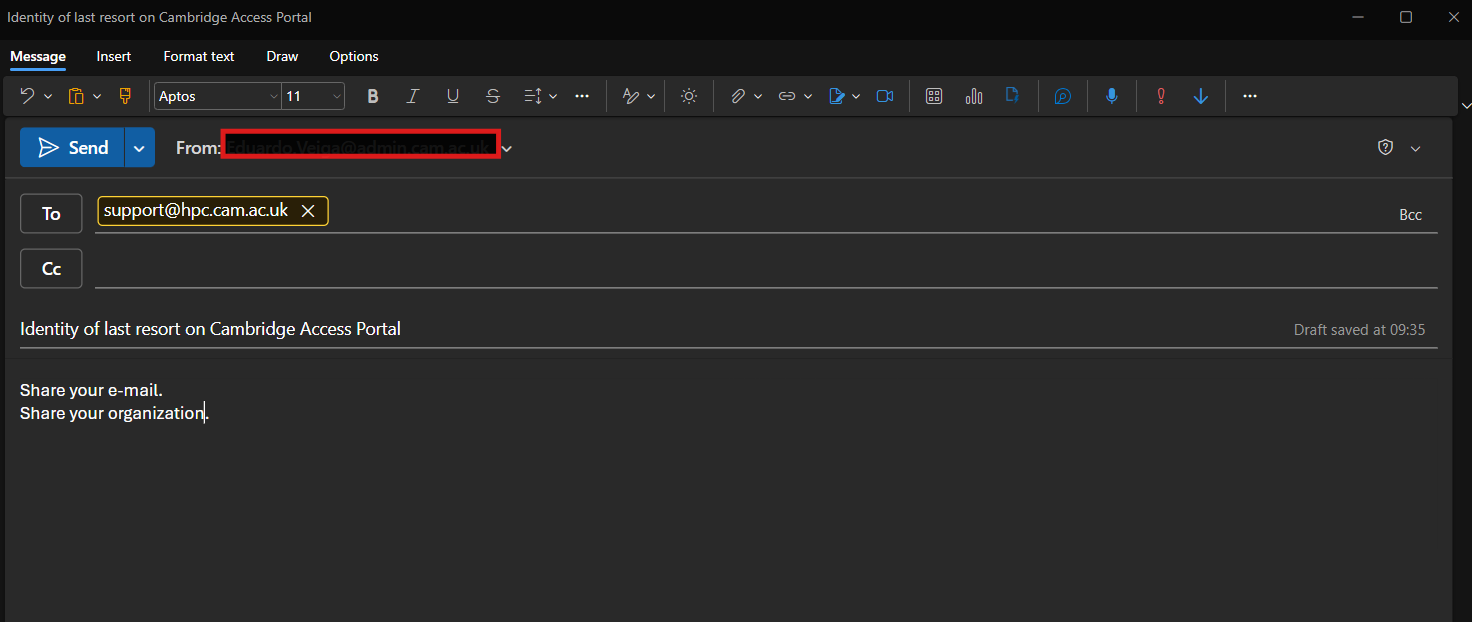Toggle Italic formatting

(x=413, y=96)
